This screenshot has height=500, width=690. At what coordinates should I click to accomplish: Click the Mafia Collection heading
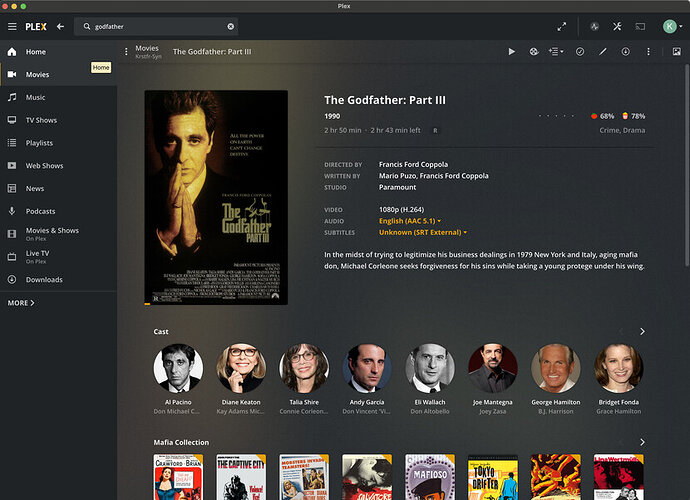coord(181,442)
